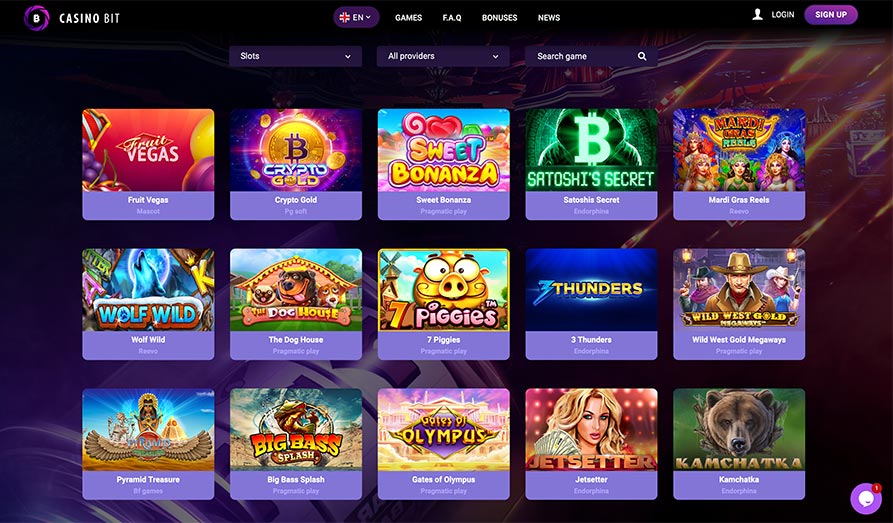
Task: Click the Sign Up button
Action: [831, 15]
